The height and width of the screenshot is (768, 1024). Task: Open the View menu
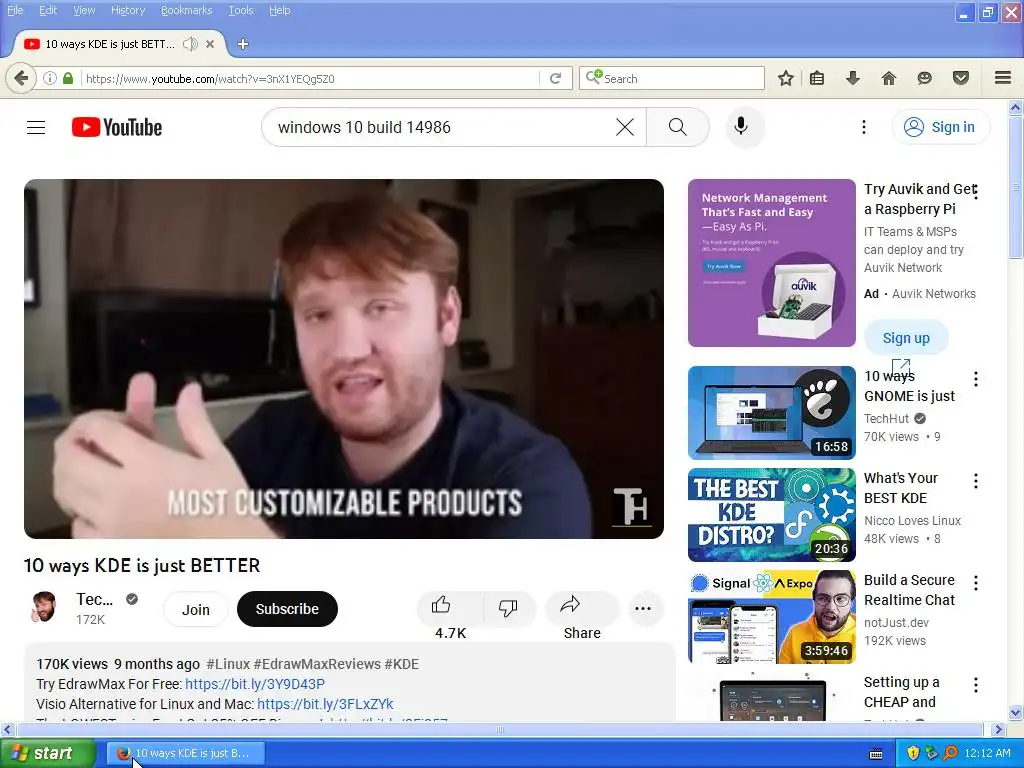point(84,10)
